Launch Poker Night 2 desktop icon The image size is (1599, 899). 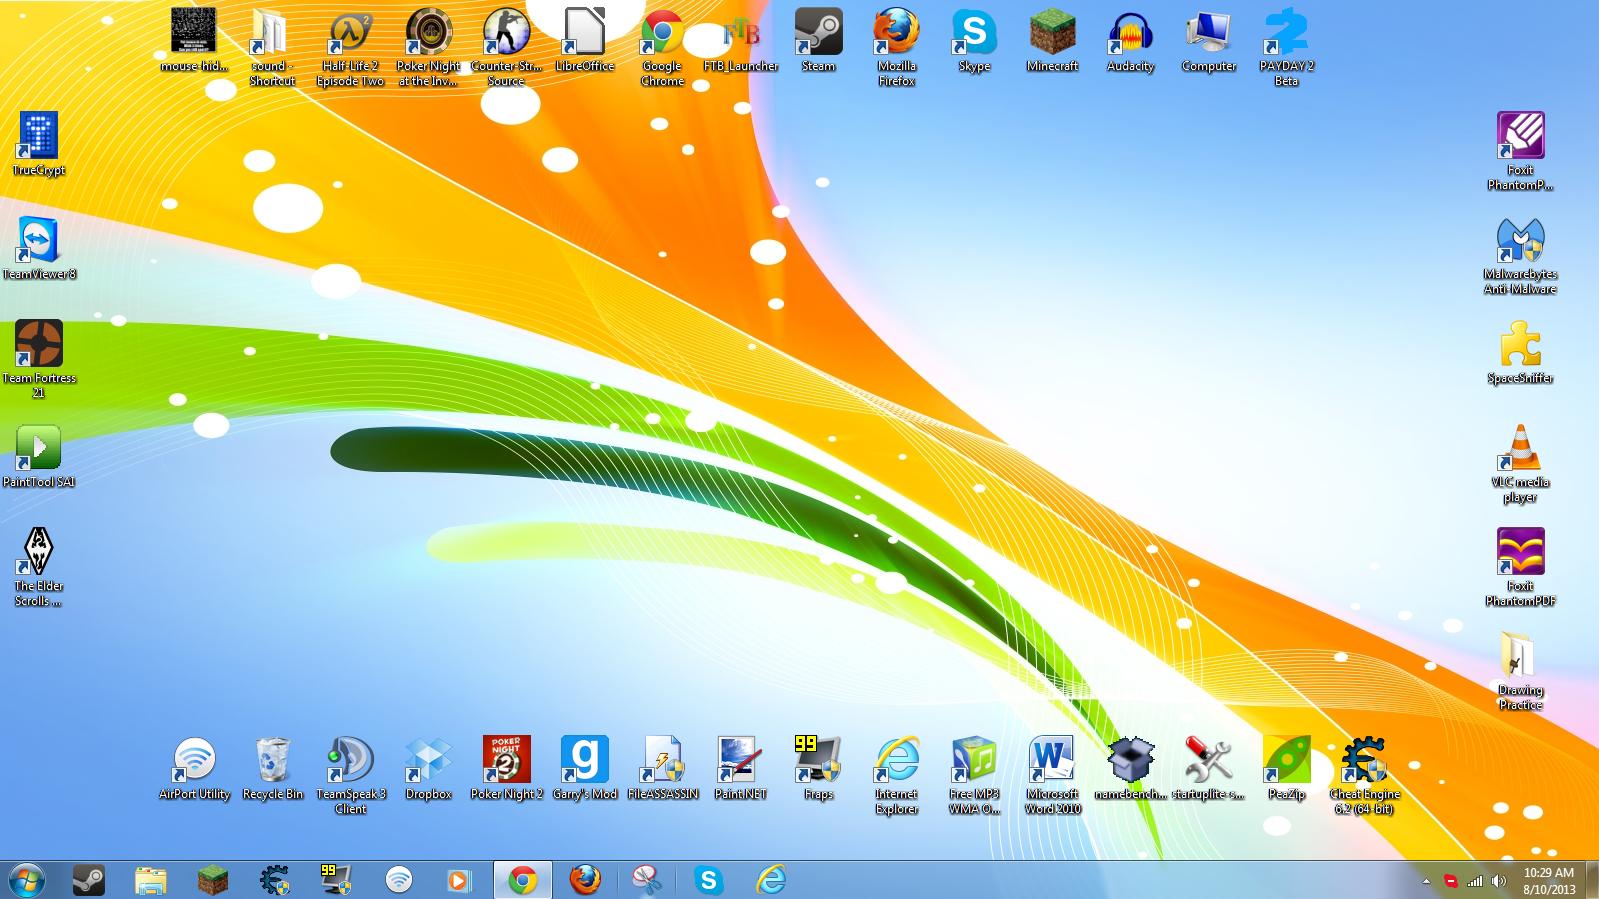(506, 769)
